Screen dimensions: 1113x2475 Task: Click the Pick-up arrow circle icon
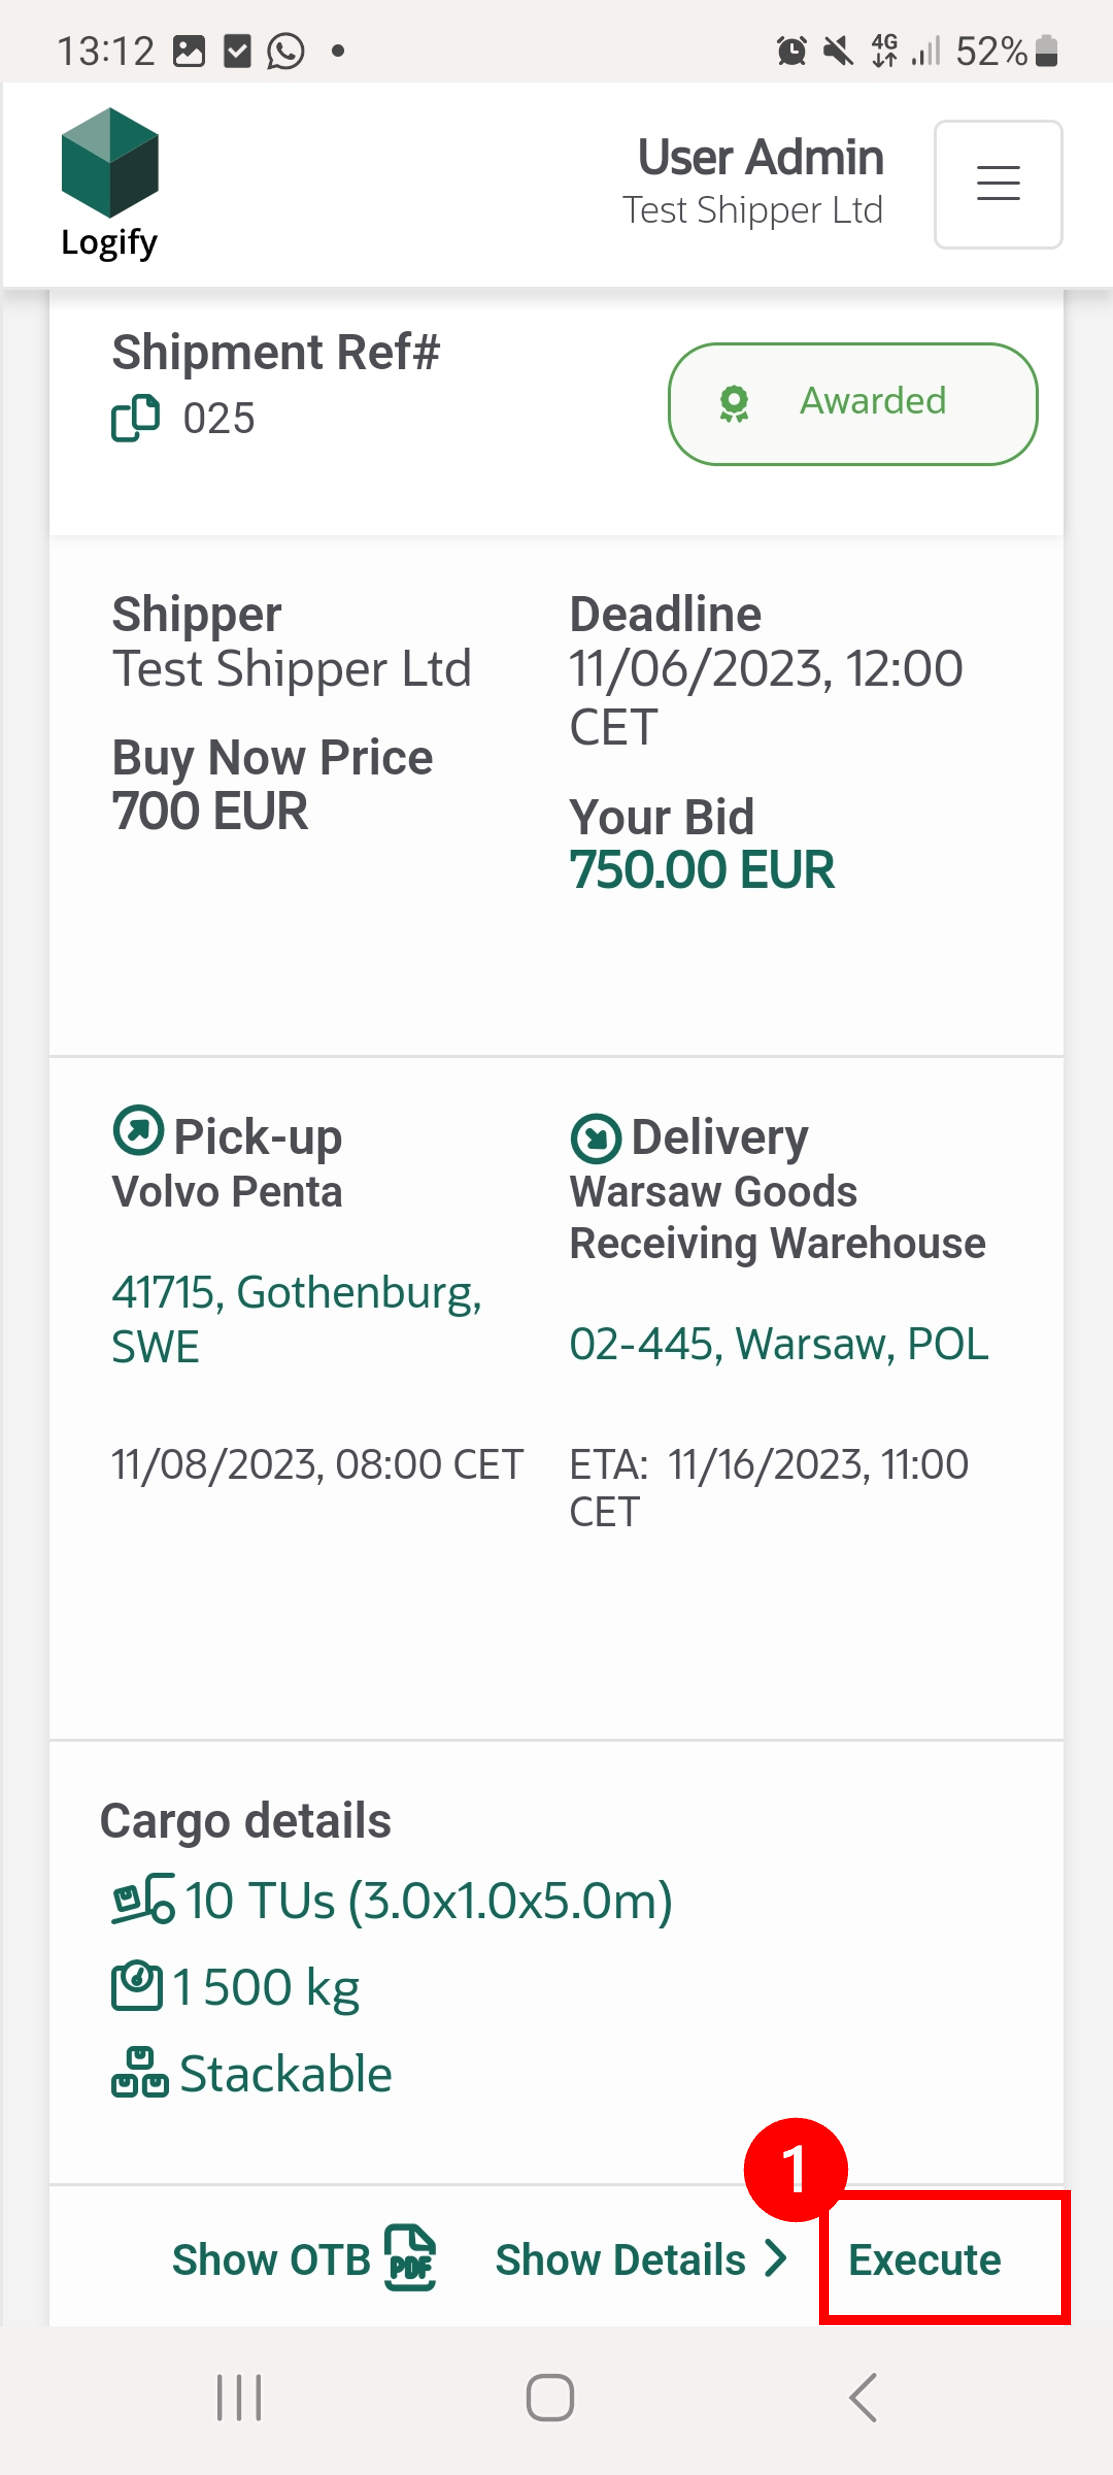tap(137, 1131)
